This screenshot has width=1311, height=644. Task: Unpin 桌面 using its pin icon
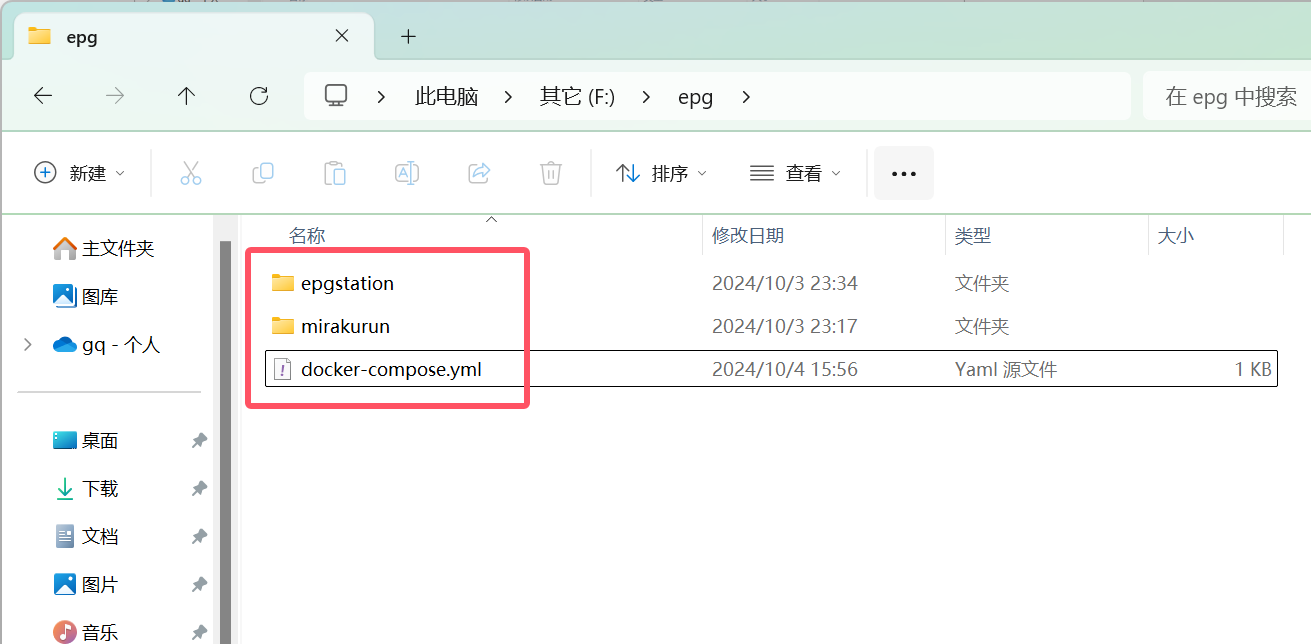tap(199, 440)
